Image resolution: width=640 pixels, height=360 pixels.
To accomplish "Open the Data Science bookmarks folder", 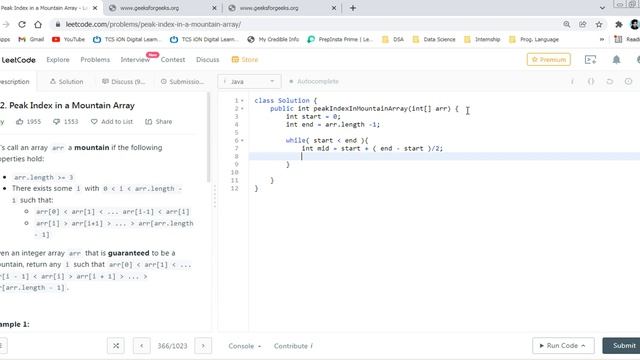I will point(434,39).
